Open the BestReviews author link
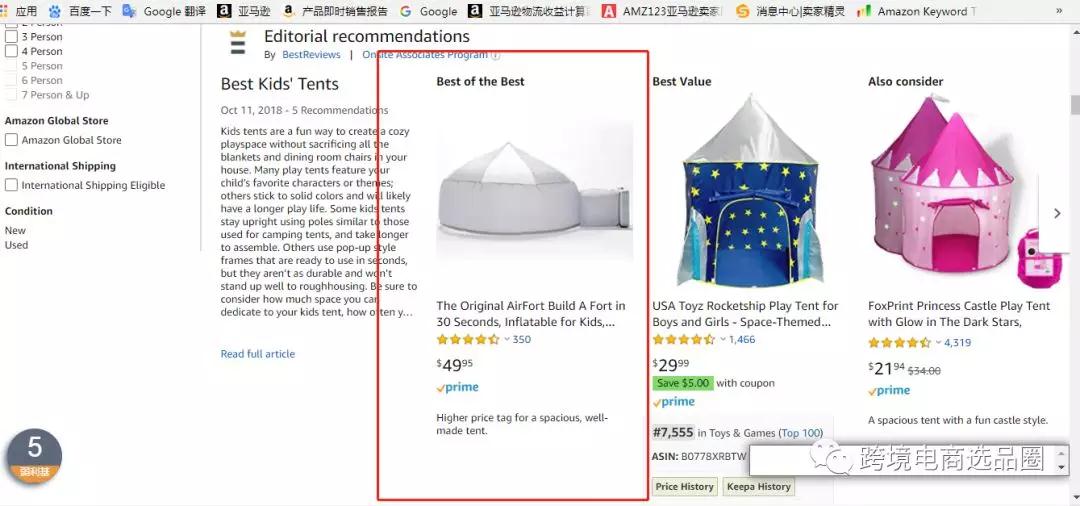Image resolution: width=1080 pixels, height=506 pixels. click(x=311, y=54)
